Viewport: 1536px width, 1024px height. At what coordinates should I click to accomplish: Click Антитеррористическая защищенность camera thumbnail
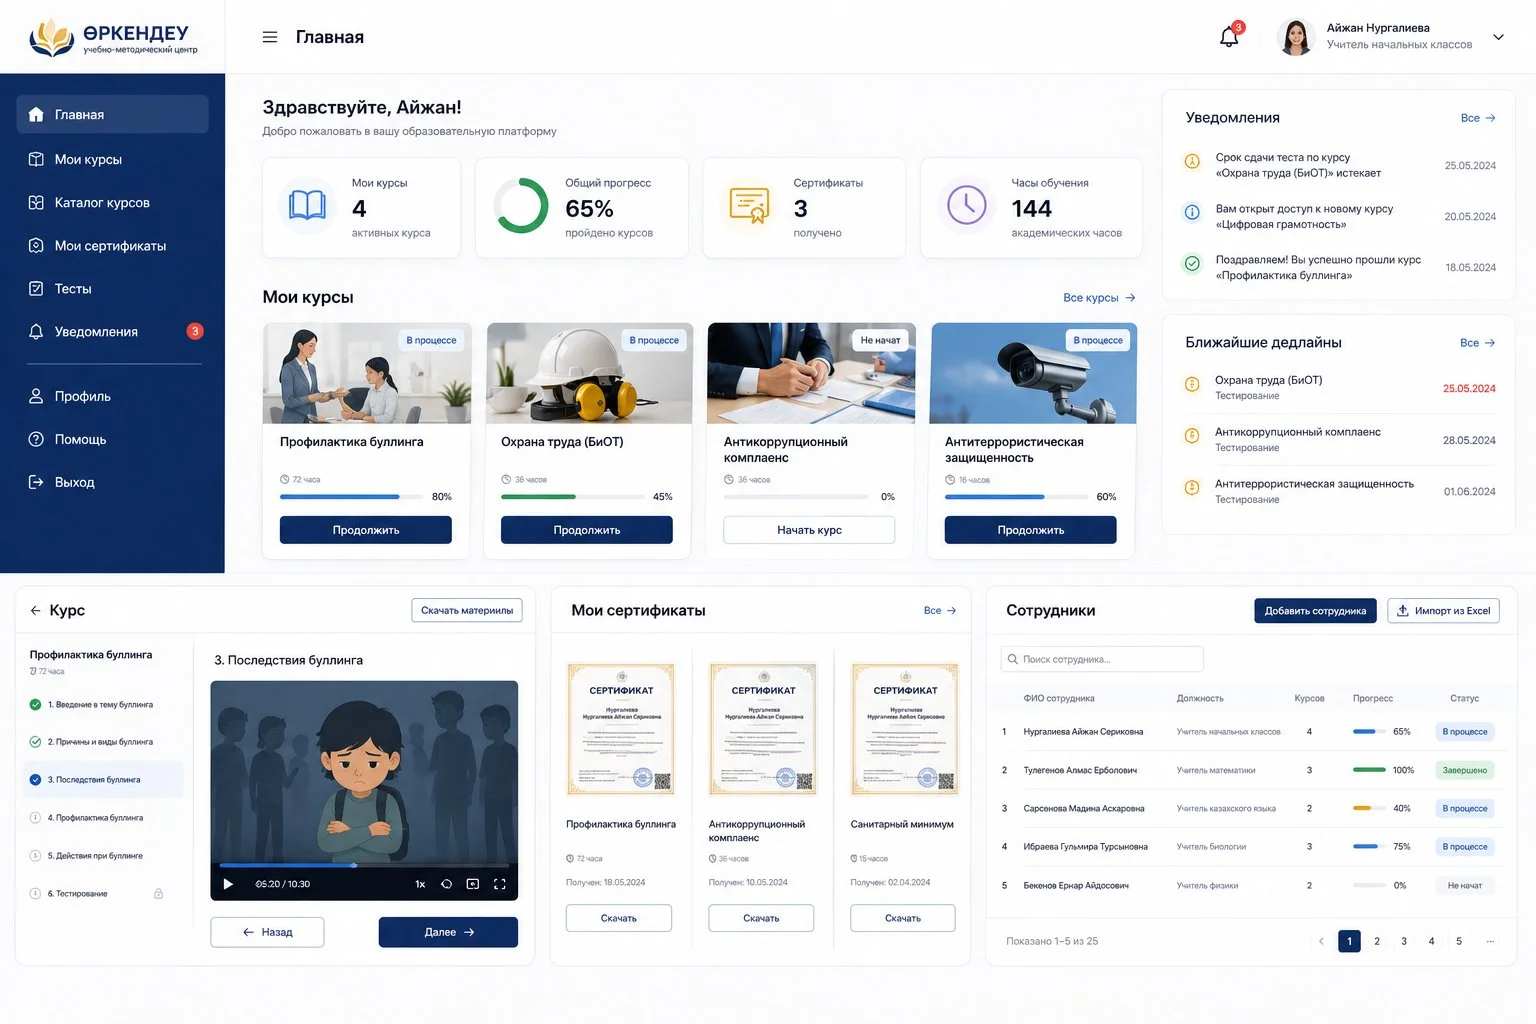pyautogui.click(x=1033, y=373)
